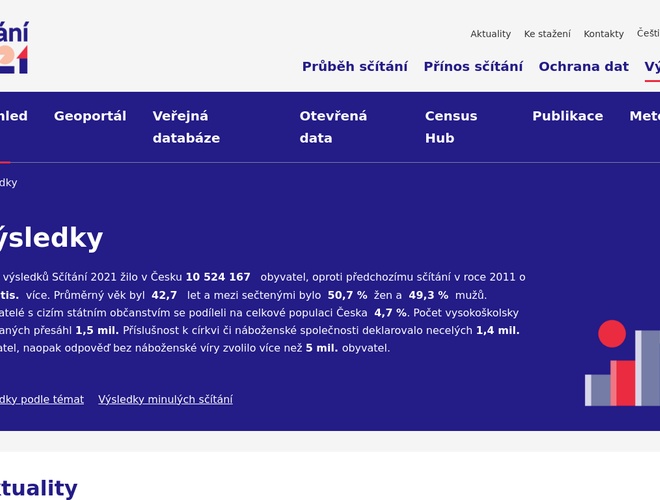Open the Ke stažení downloads link
The height and width of the screenshot is (500, 660).
(x=547, y=34)
